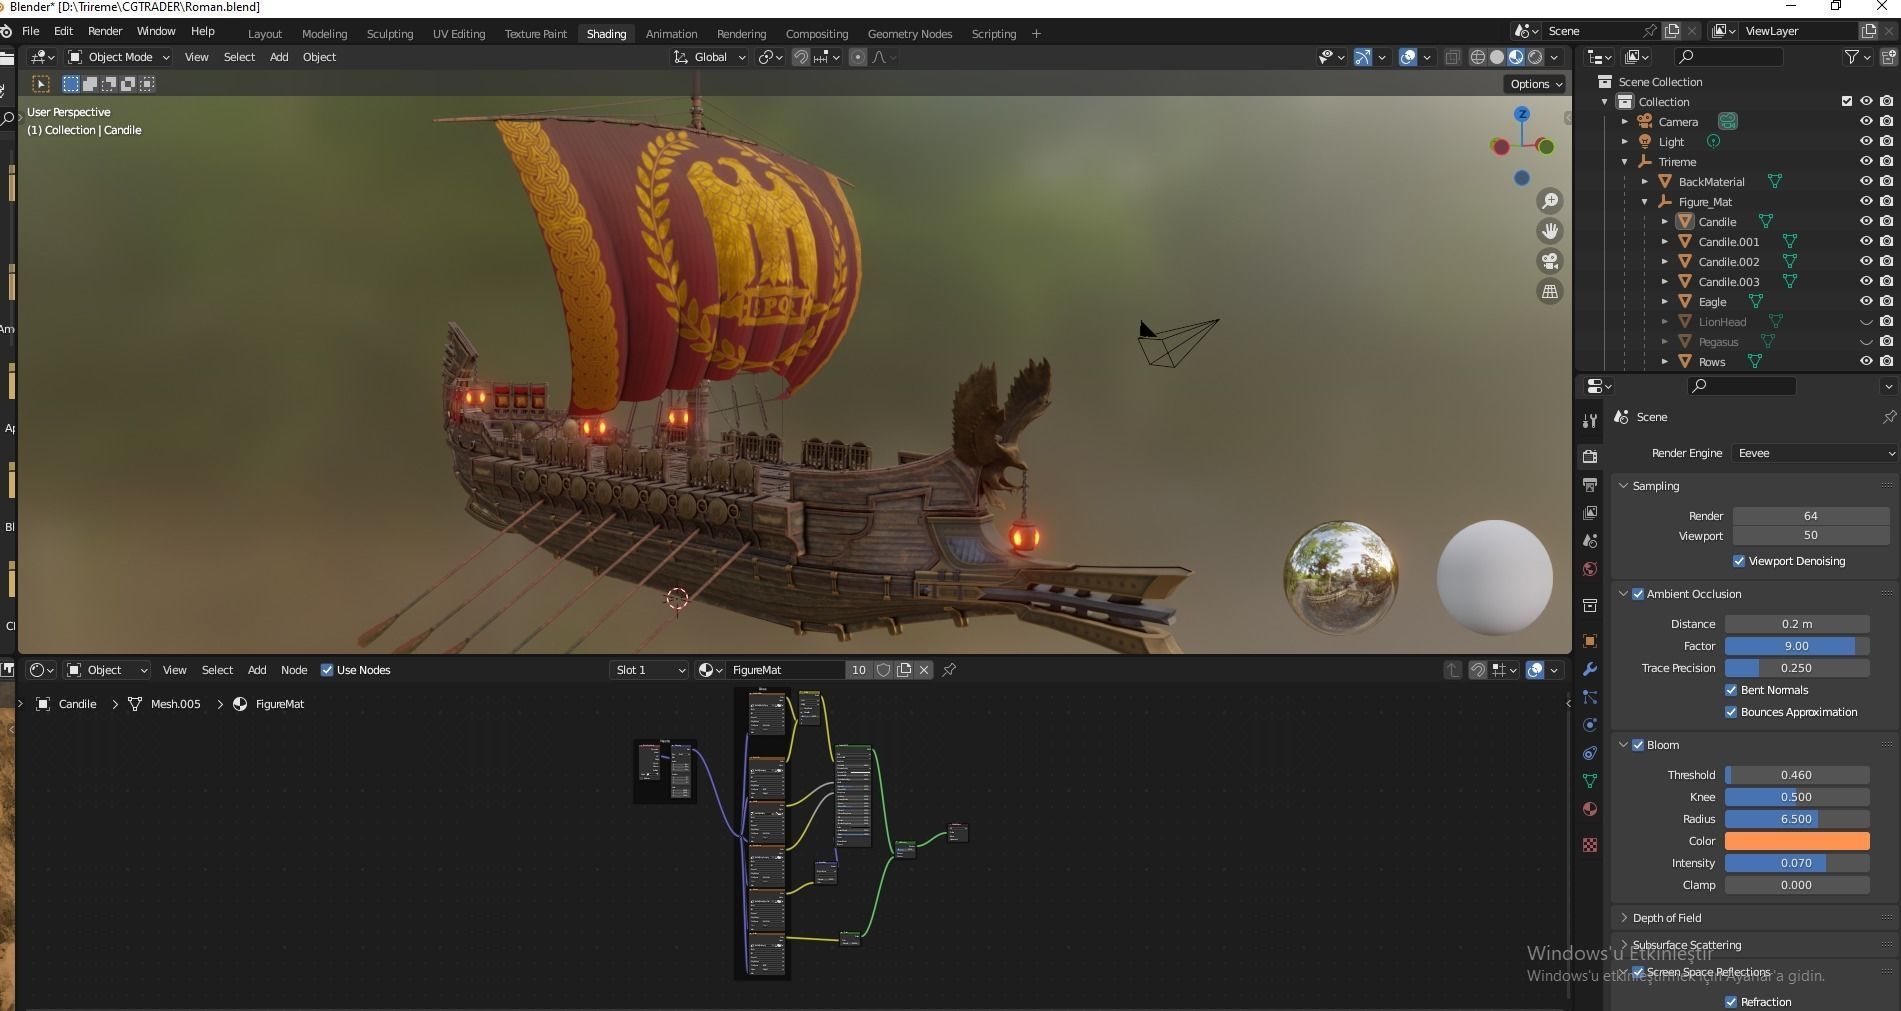Open the Texture properties checker icon

(1590, 845)
